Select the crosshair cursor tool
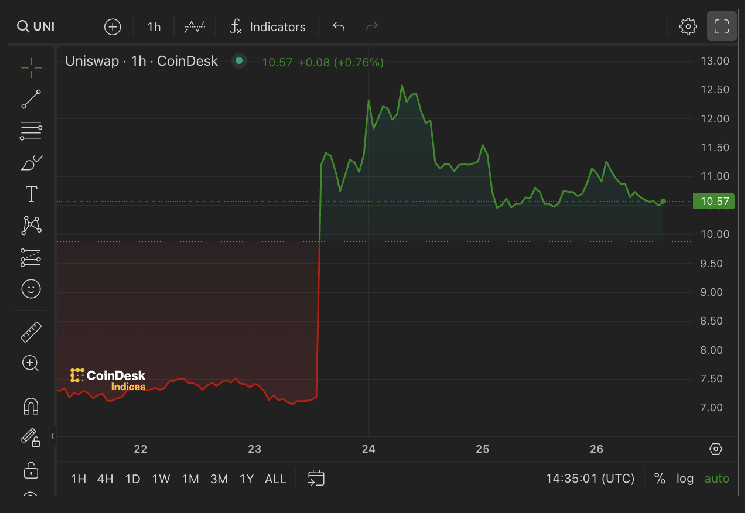This screenshot has height=513, width=745. pos(31,67)
